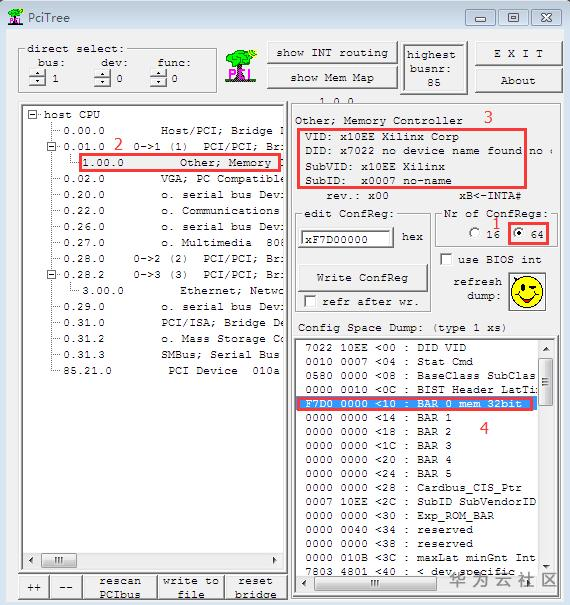Select the BAR 5 dump row
This screenshot has width=570, height=605.
point(417,473)
